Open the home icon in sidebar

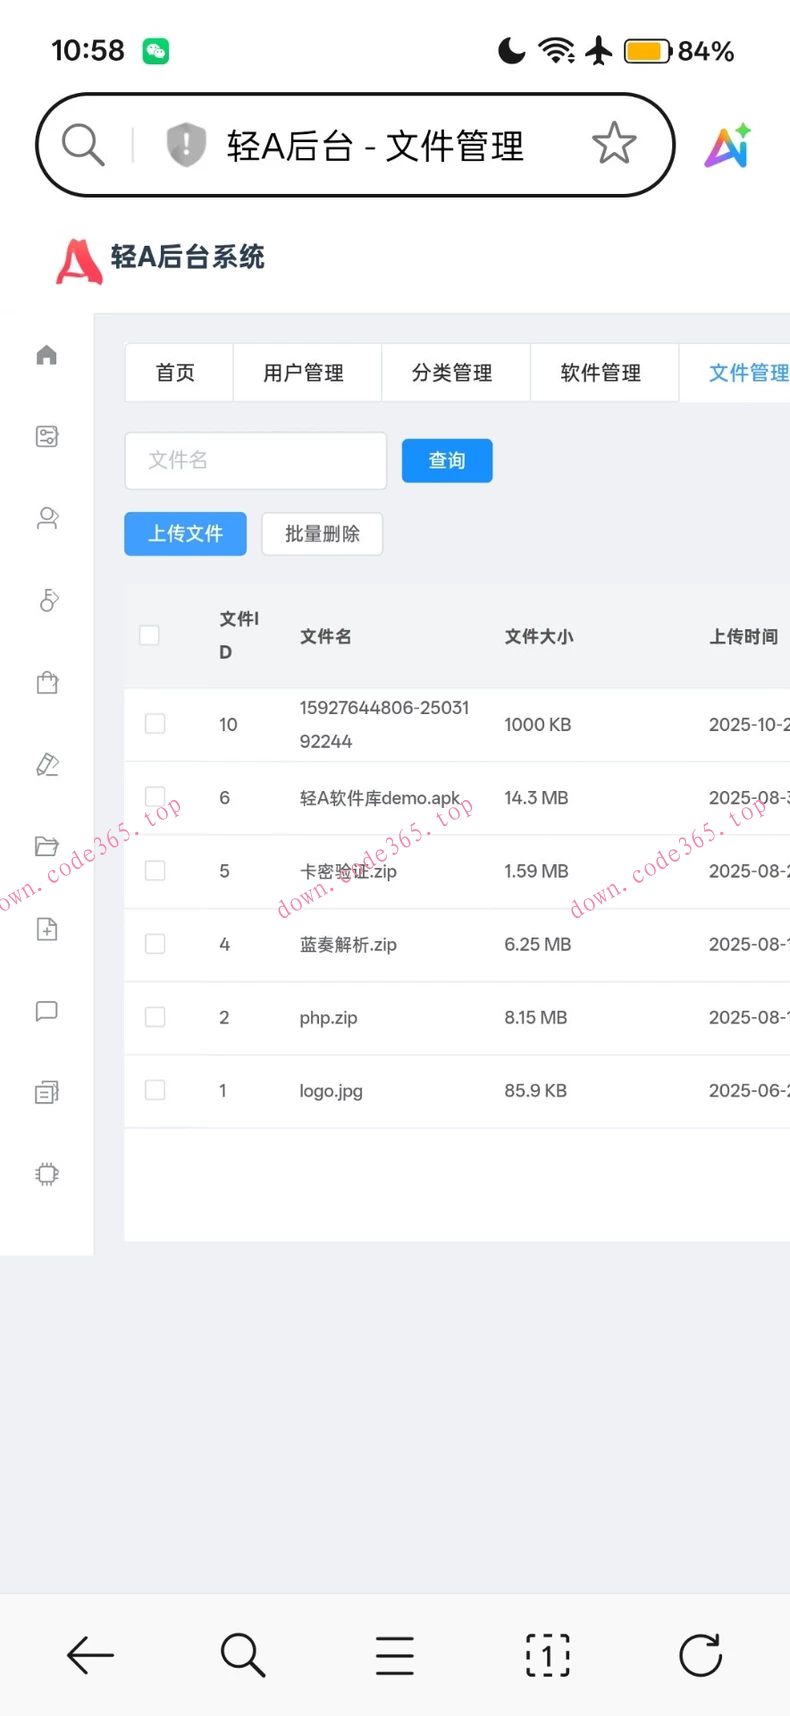coord(47,355)
